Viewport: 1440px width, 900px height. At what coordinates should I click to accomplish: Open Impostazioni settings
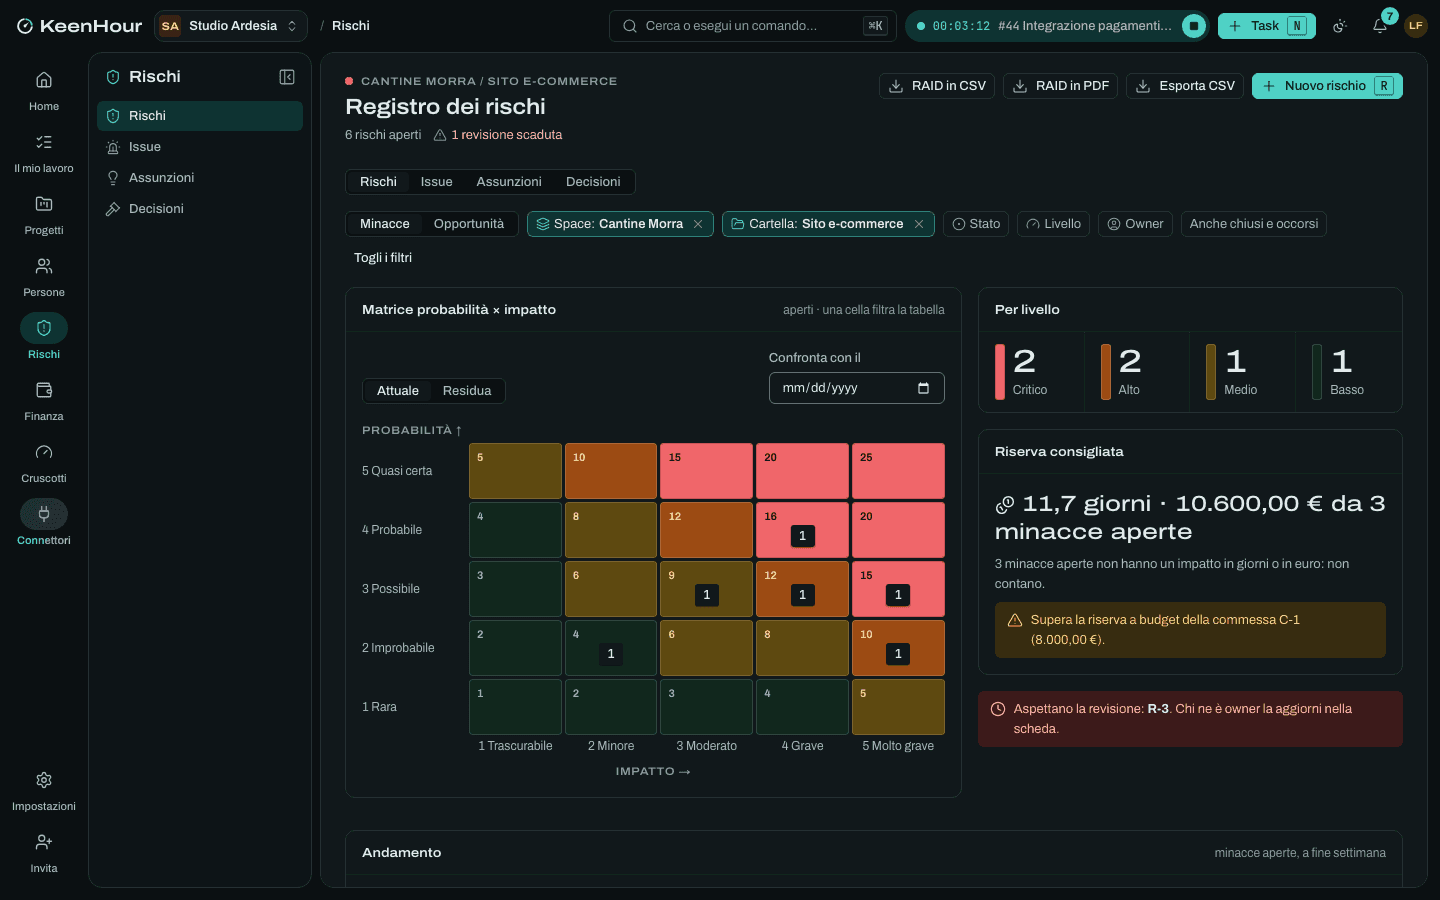click(44, 791)
